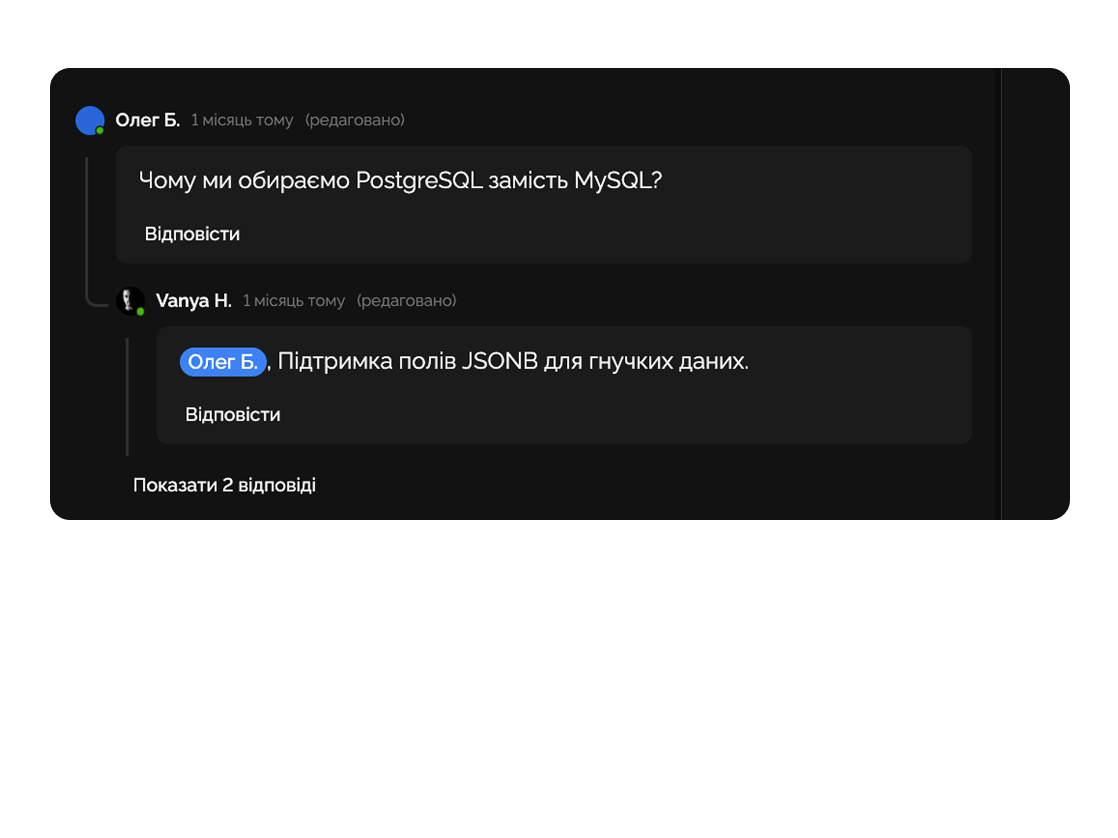Click the green online status dot on Олег Б.'s avatar

[100, 131]
